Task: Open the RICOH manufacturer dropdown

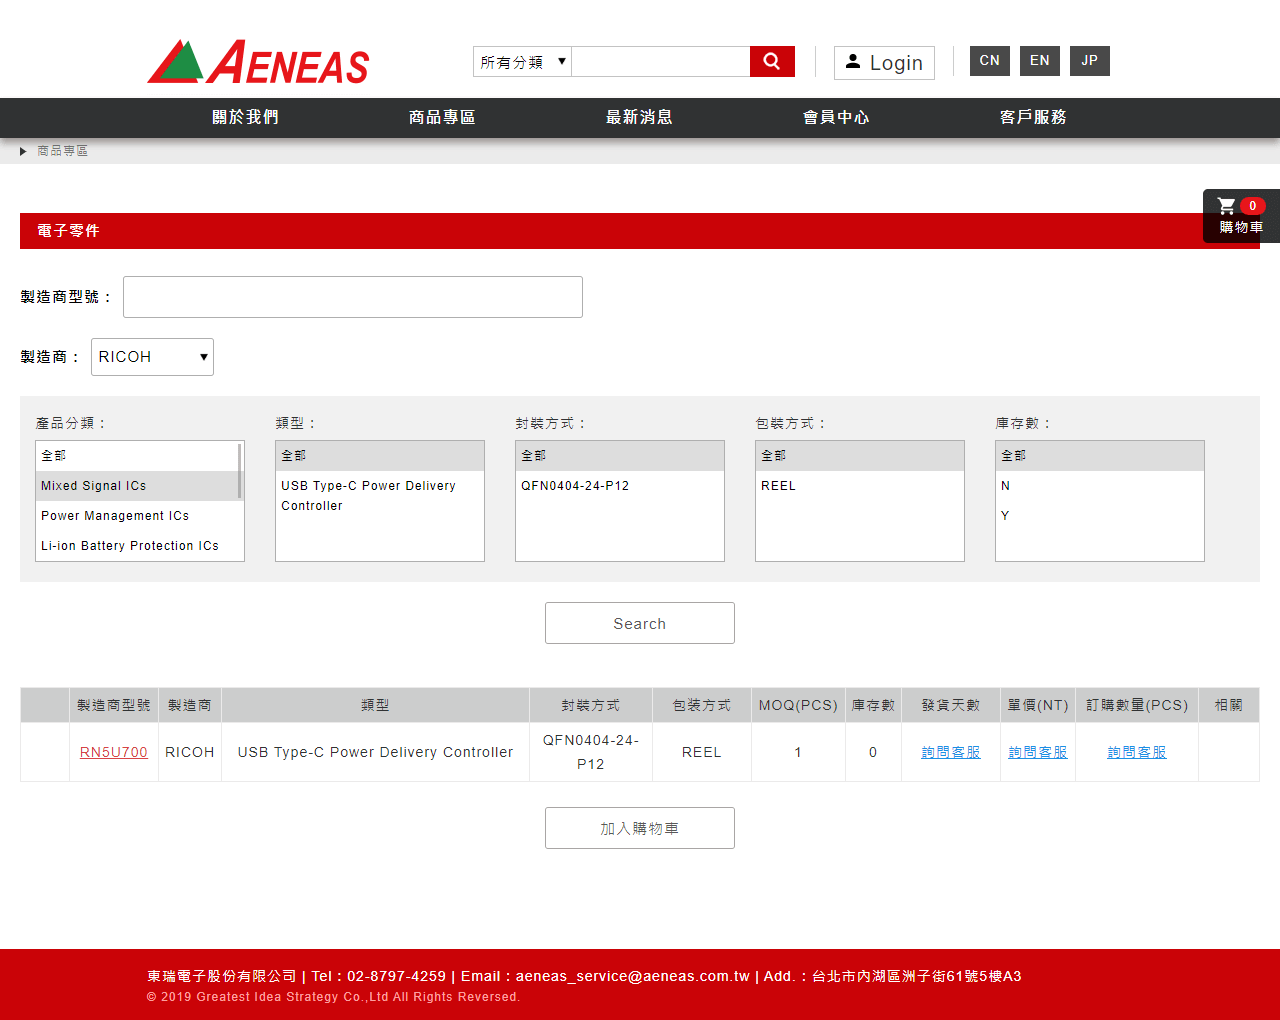Action: pos(152,357)
